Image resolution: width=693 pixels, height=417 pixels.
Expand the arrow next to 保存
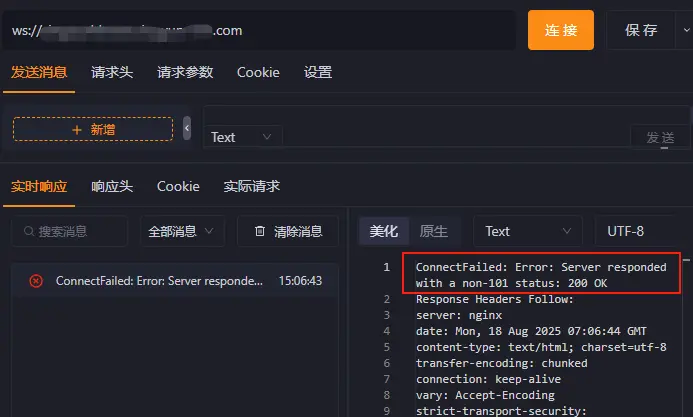tap(686, 30)
